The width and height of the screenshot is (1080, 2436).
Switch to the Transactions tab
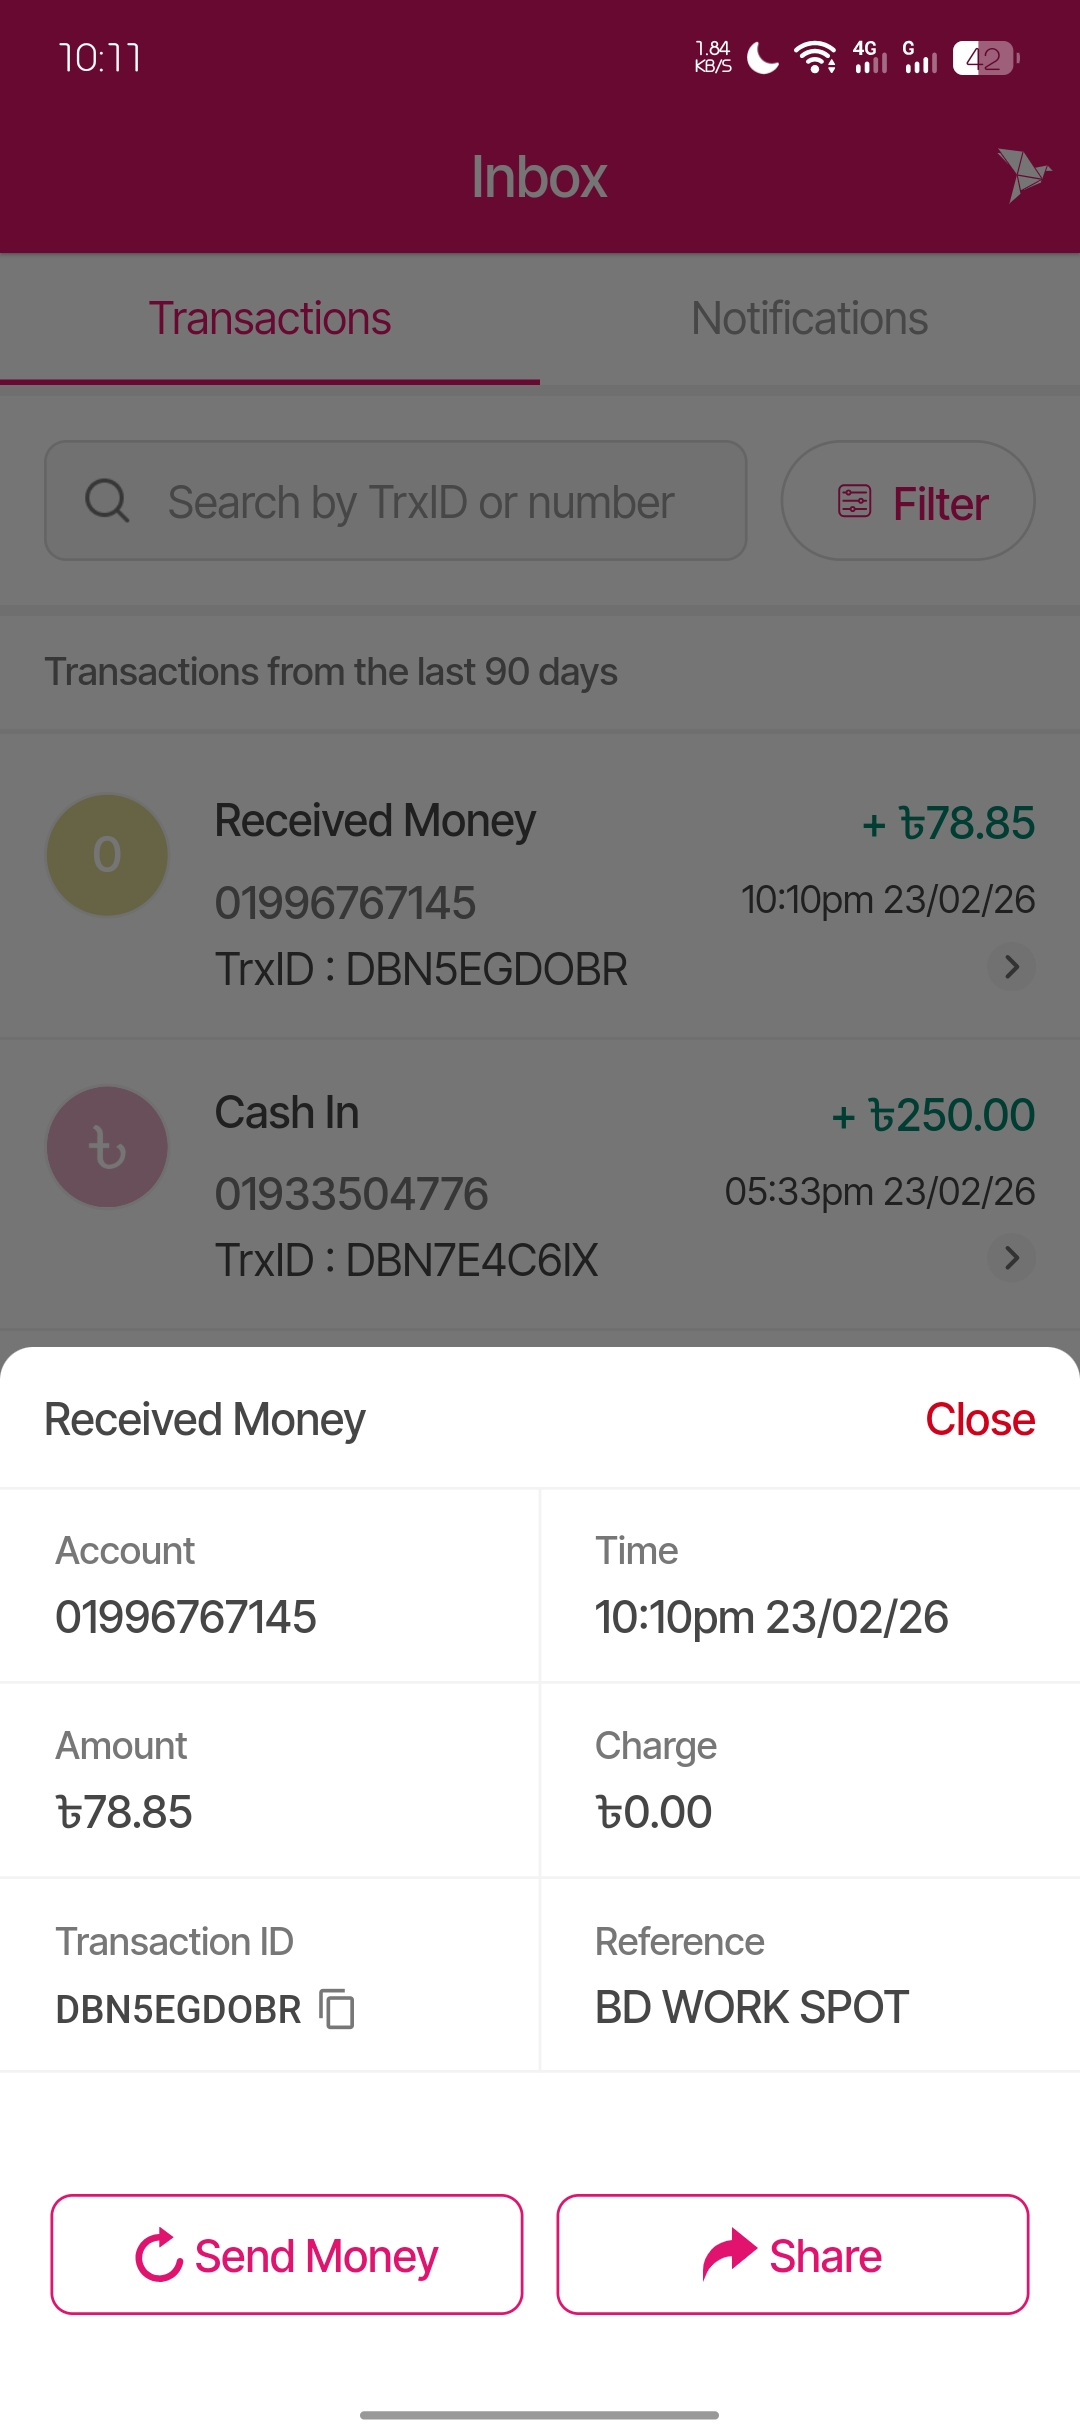[x=270, y=319]
